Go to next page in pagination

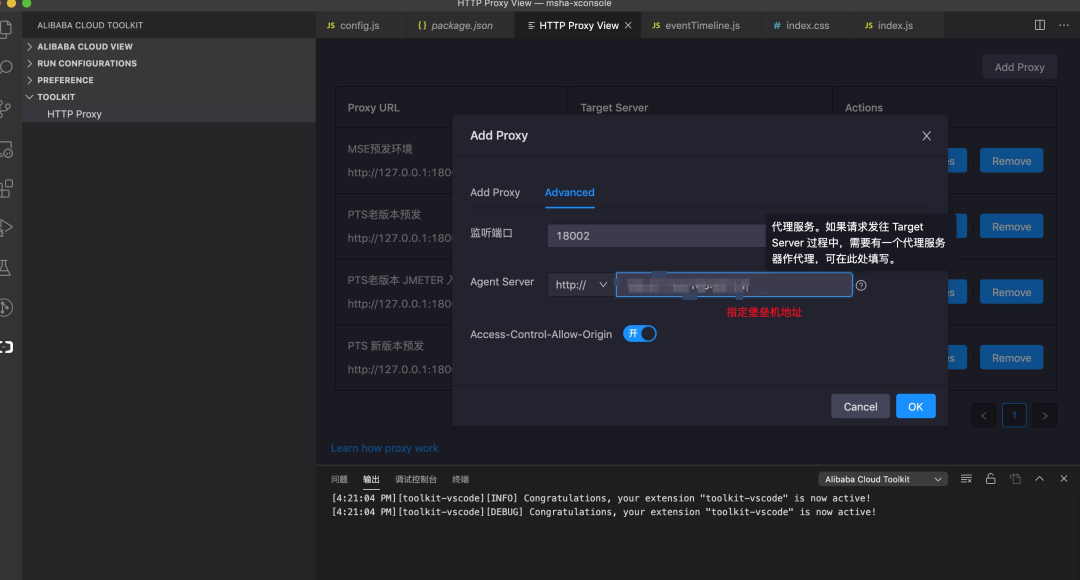click(x=1045, y=415)
